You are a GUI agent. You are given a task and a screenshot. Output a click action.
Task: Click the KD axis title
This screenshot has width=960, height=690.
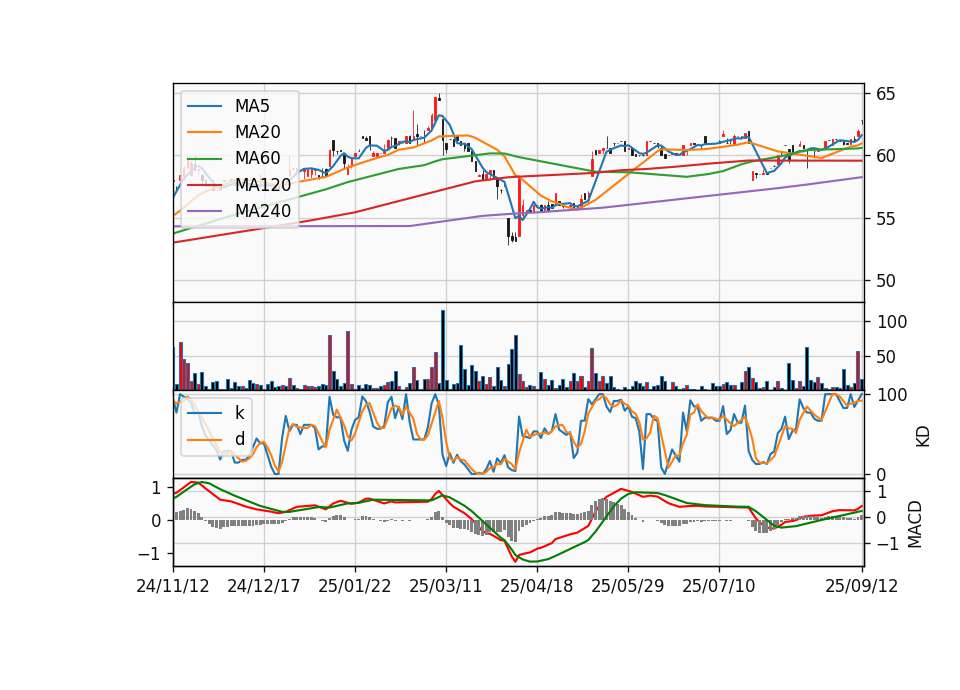(x=923, y=437)
